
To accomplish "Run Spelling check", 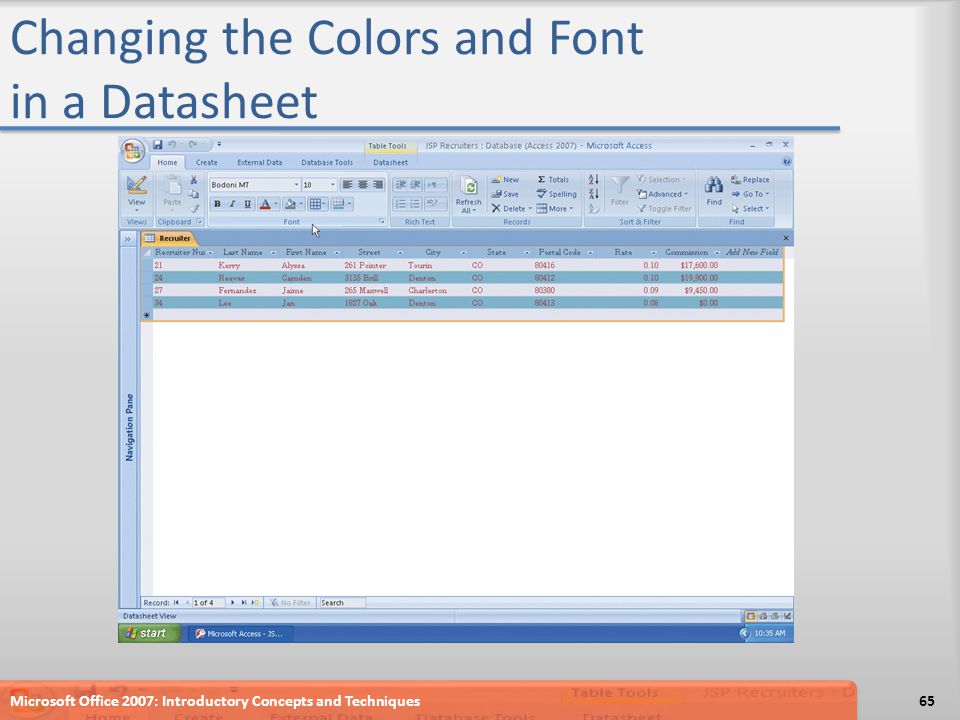I will (557, 194).
